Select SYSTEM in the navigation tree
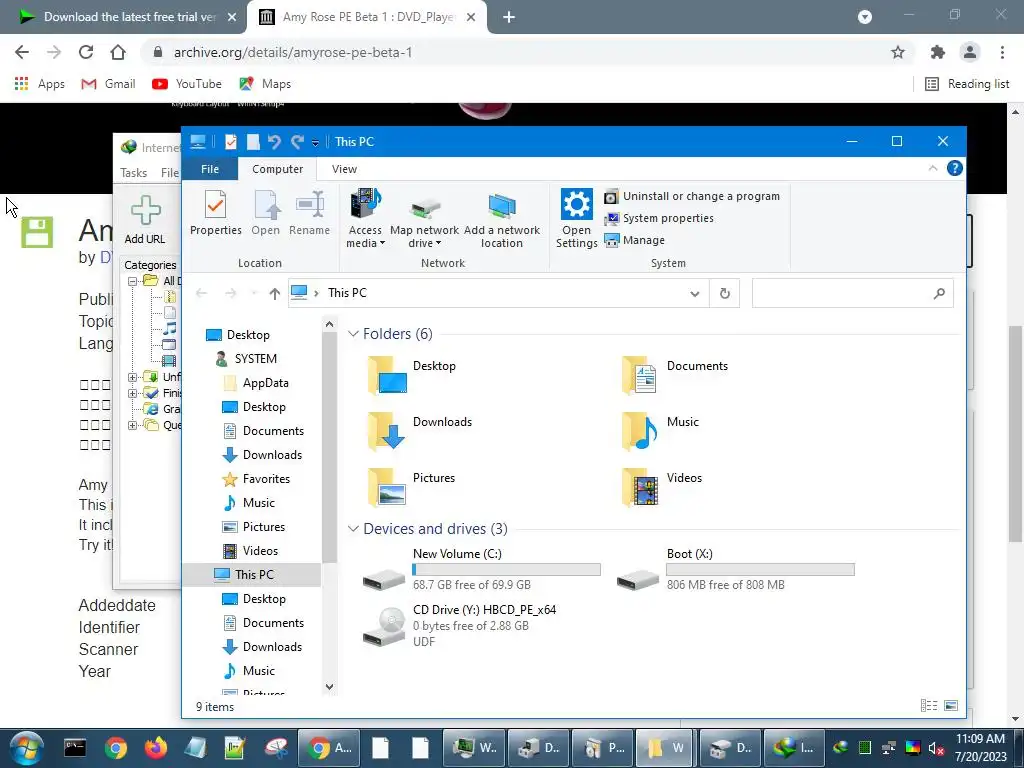 [246, 359]
